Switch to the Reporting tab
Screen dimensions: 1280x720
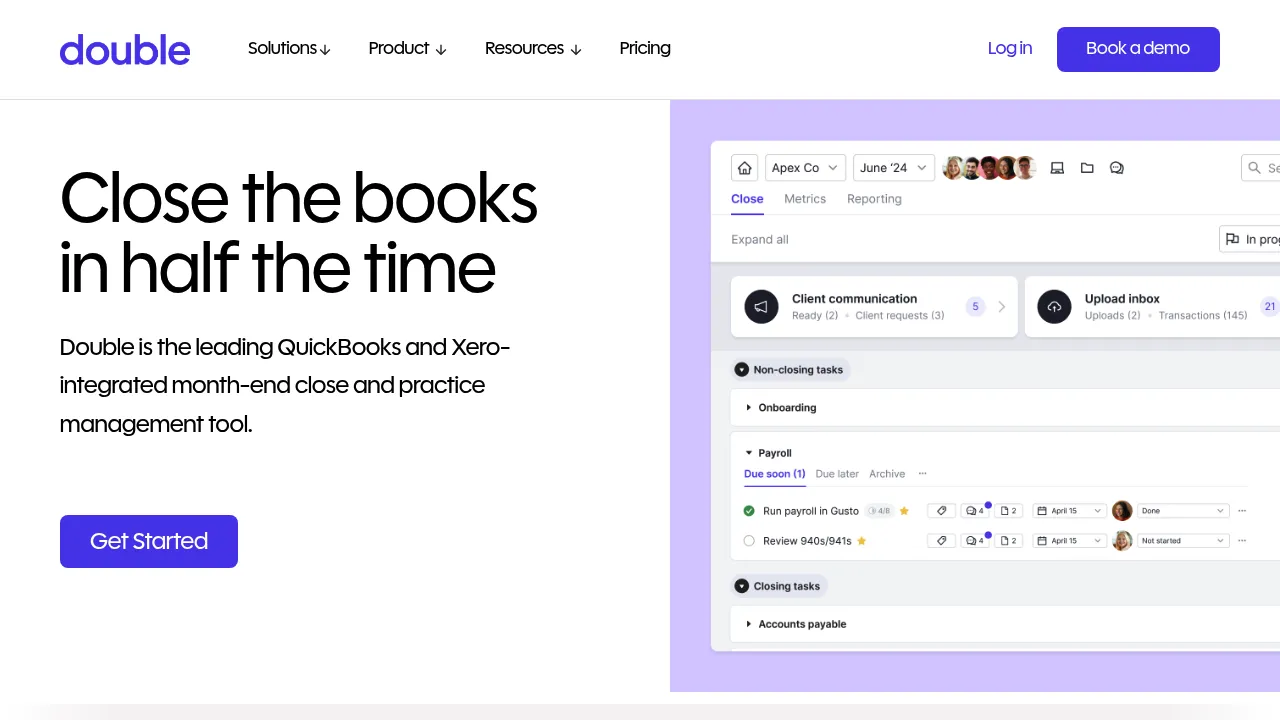point(874,199)
